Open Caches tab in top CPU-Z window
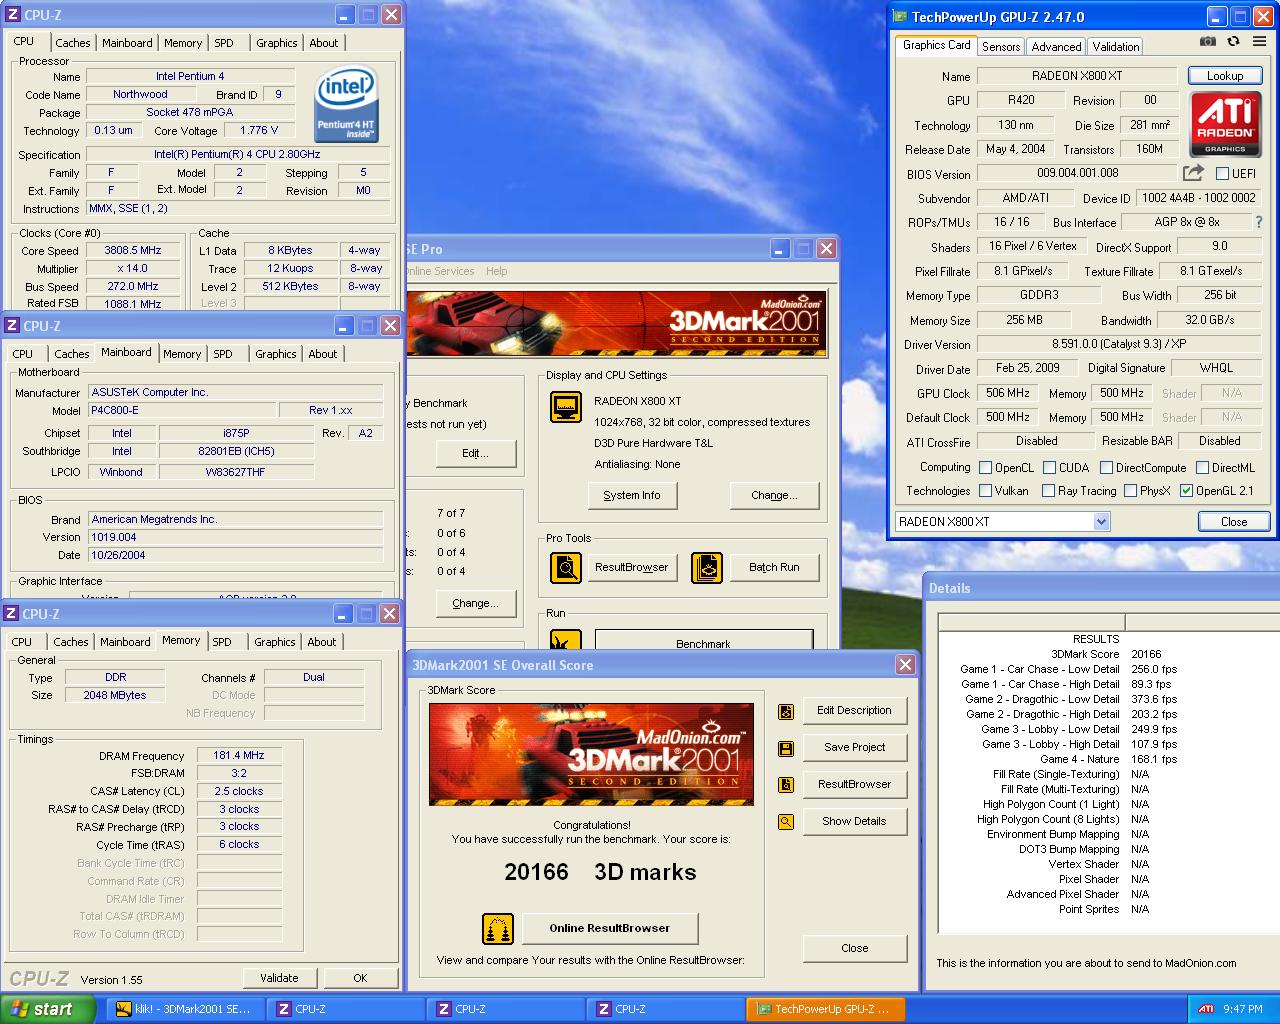1280x1024 pixels. (72, 43)
